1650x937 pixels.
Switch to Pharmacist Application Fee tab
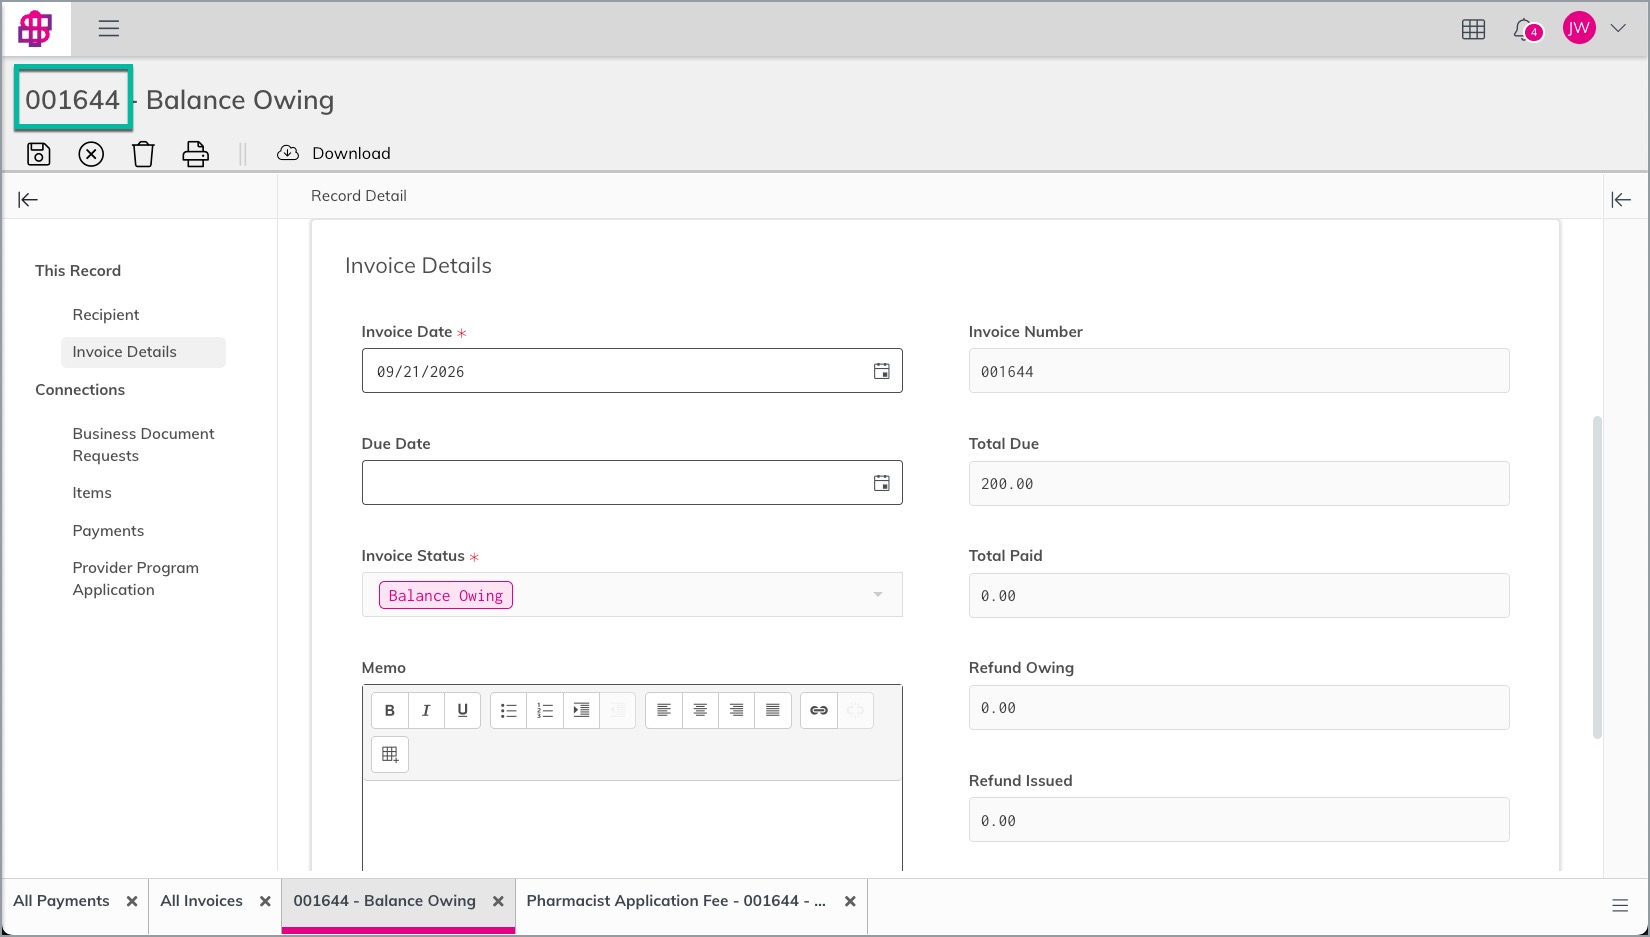tap(676, 901)
